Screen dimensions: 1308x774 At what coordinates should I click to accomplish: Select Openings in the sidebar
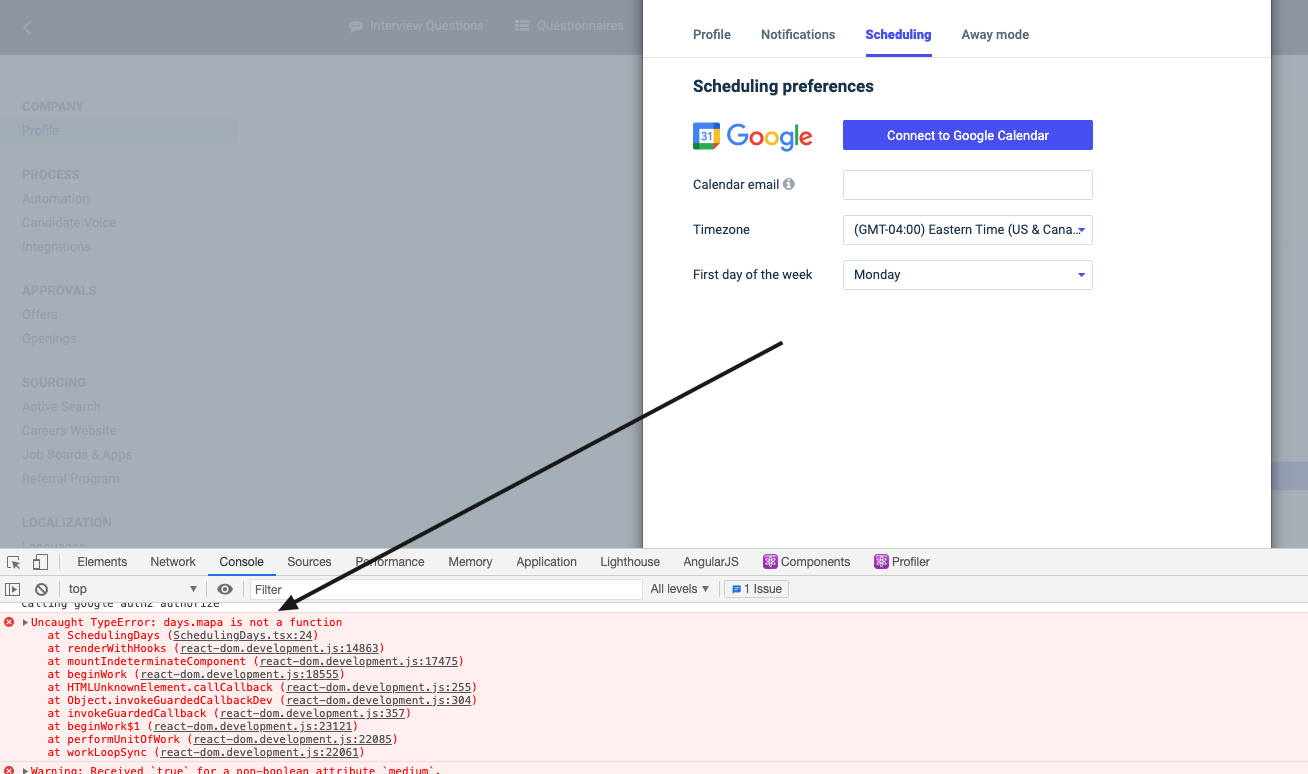(x=49, y=338)
